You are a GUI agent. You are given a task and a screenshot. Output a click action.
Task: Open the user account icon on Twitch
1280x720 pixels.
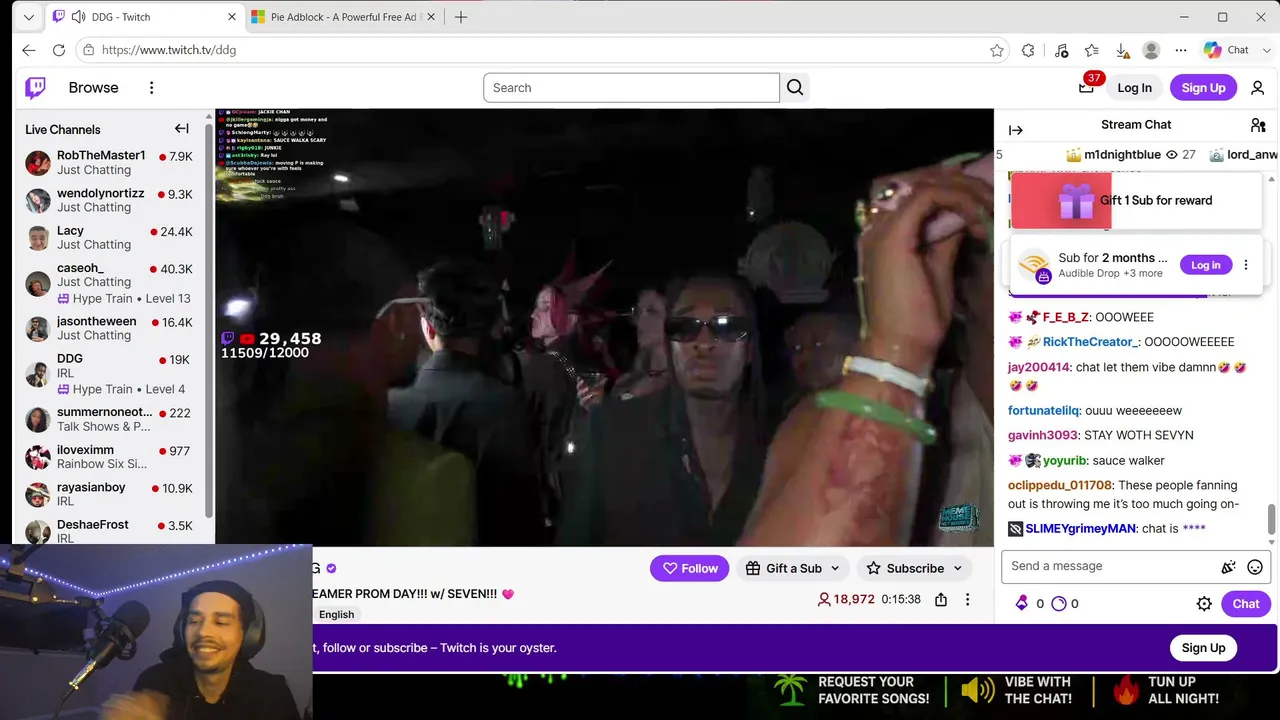pyautogui.click(x=1258, y=88)
